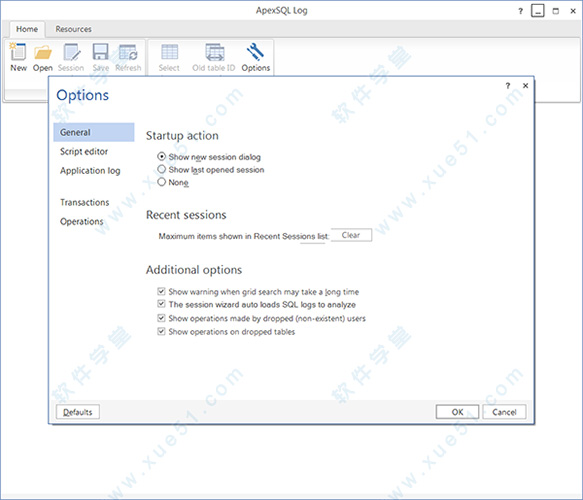The image size is (583, 500).
Task: Click the New session icon
Action: pyautogui.click(x=18, y=52)
